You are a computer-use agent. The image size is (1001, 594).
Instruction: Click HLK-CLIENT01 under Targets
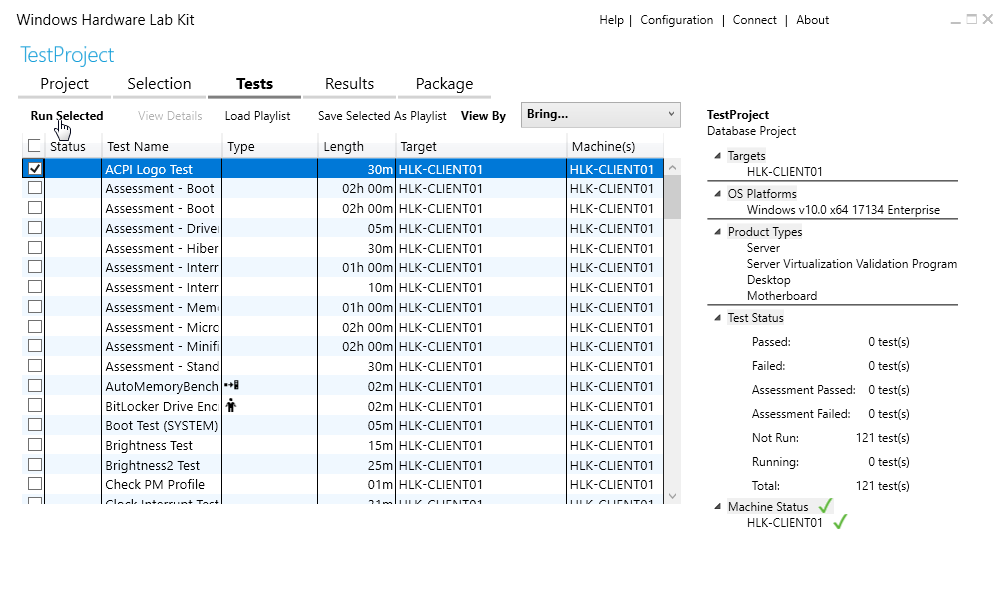[x=785, y=171]
